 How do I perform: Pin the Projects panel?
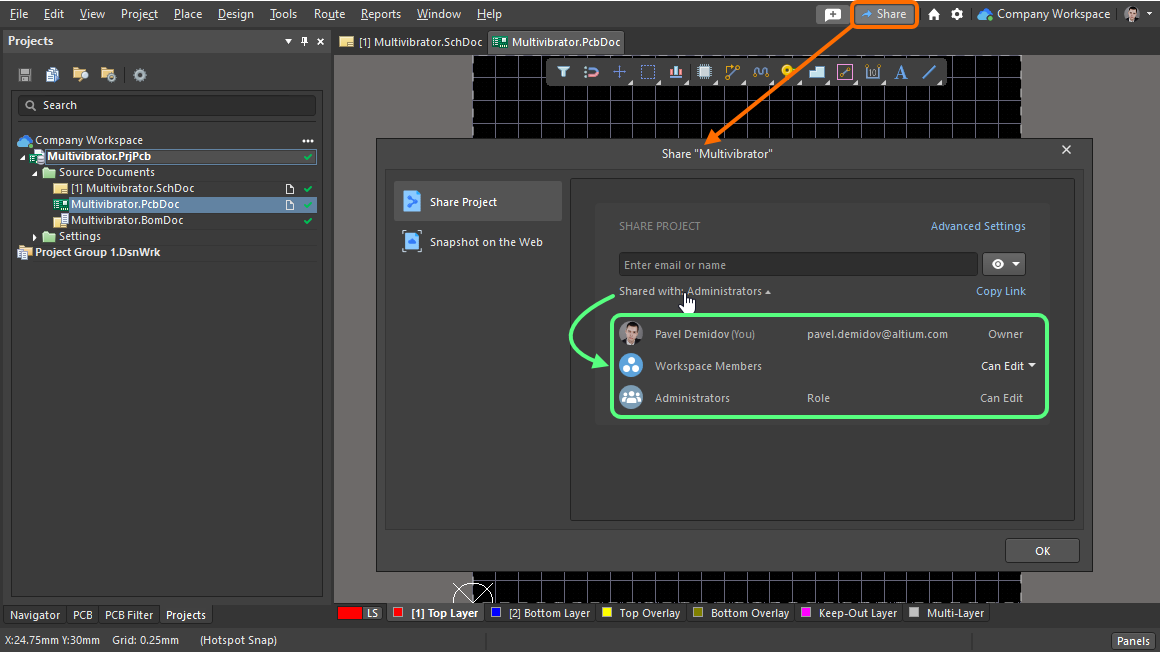(304, 41)
